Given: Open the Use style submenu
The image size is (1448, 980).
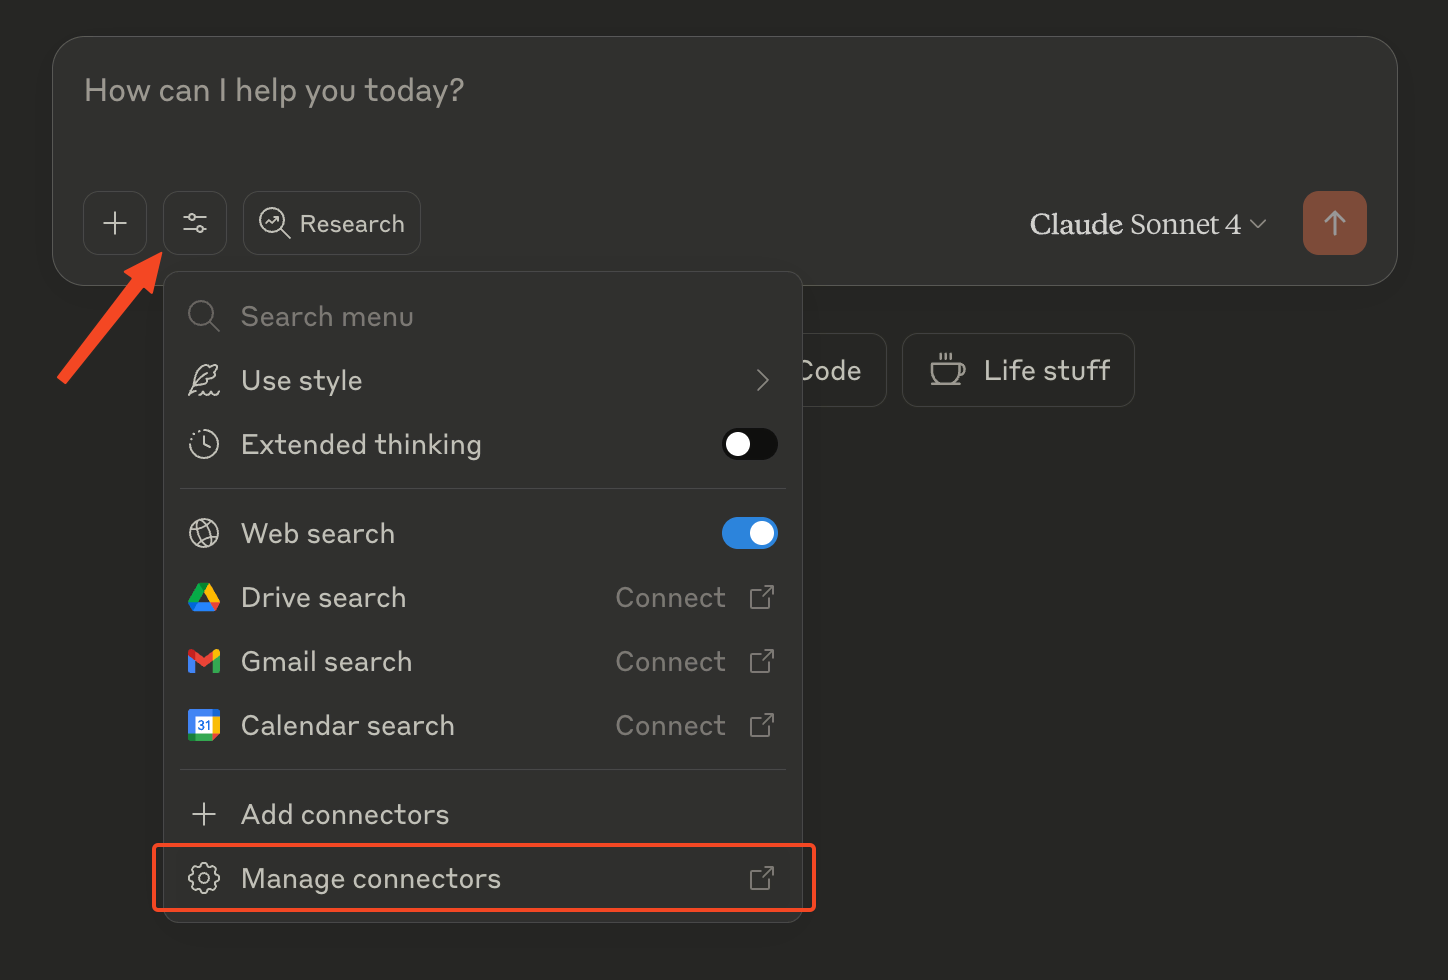Looking at the screenshot, I should (483, 380).
